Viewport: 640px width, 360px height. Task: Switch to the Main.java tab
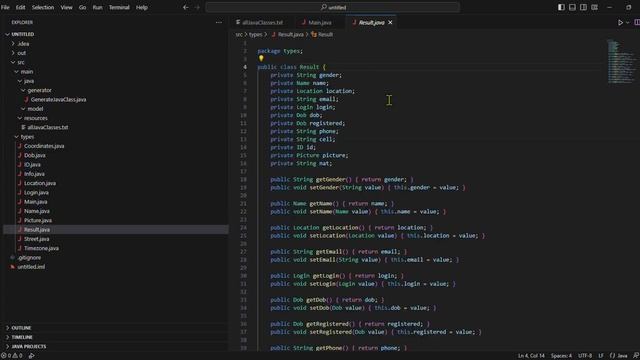(320, 22)
